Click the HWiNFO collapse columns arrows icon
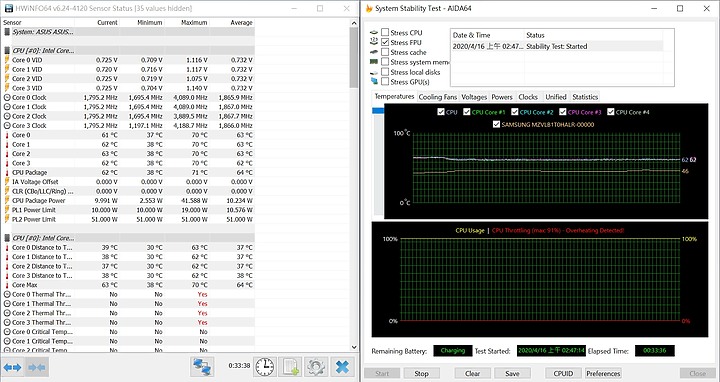The width and height of the screenshot is (720, 382). [x=37, y=367]
